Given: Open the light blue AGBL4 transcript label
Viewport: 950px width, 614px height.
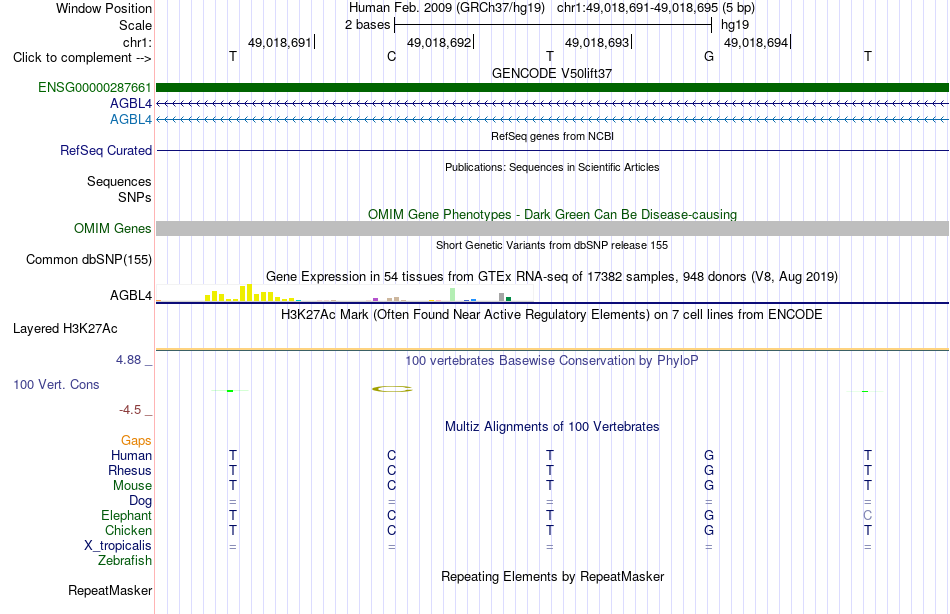Looking at the screenshot, I should click(x=131, y=119).
